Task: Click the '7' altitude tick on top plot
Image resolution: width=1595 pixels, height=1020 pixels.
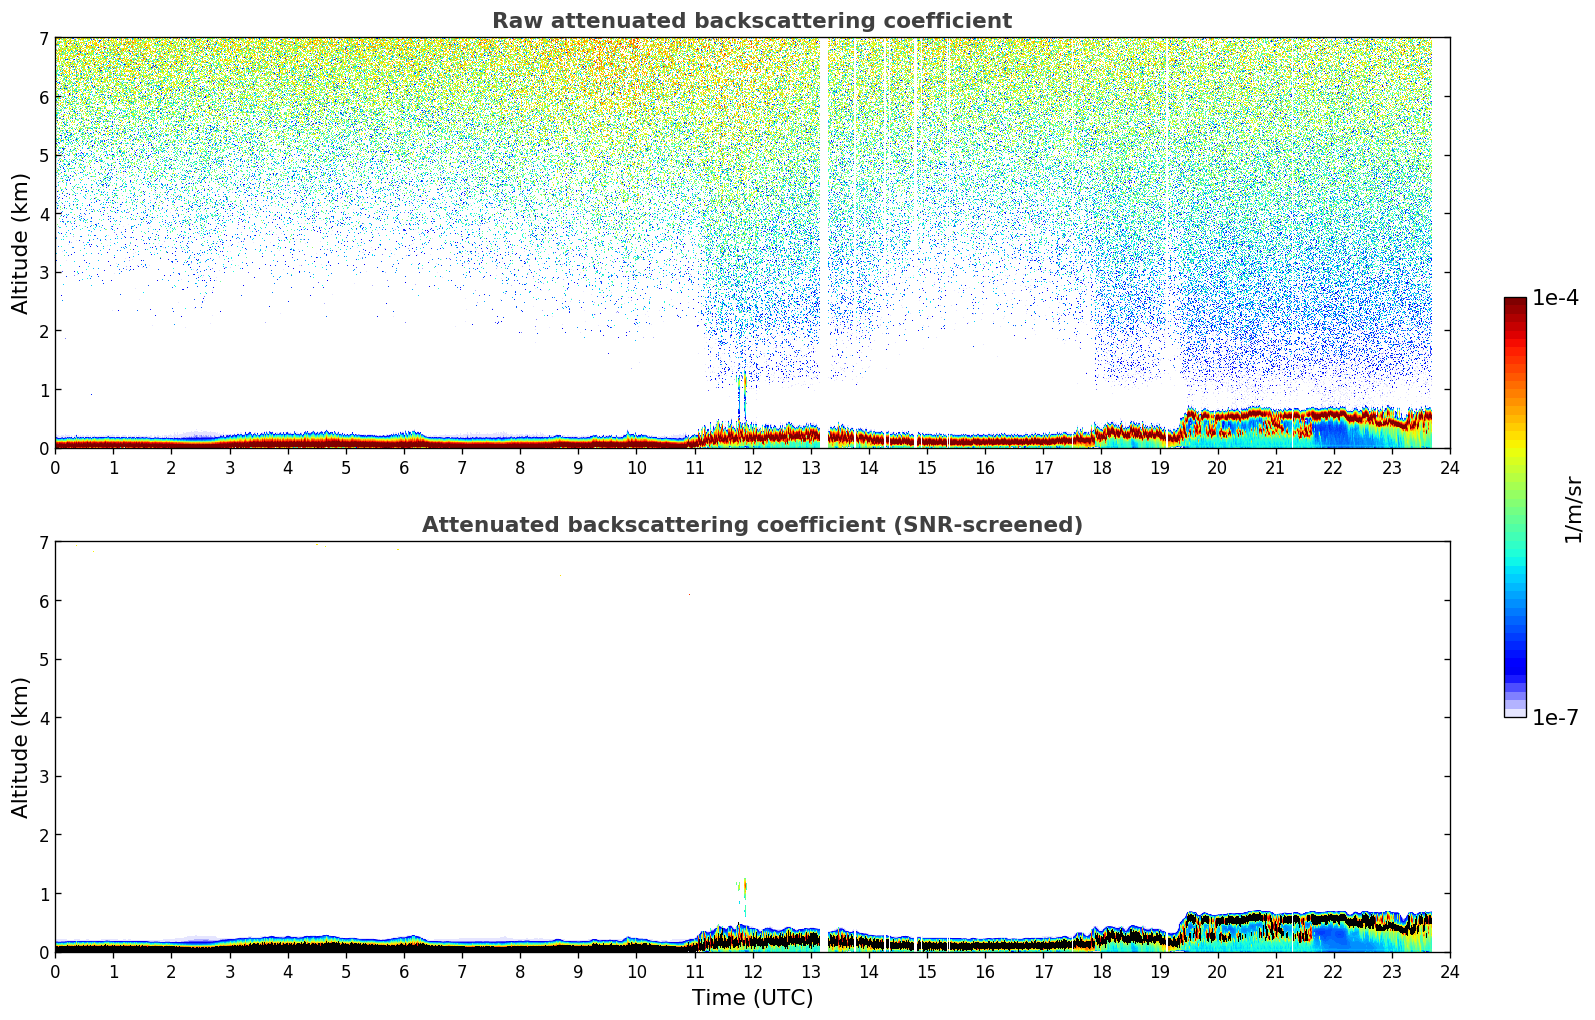Action: (x=43, y=38)
